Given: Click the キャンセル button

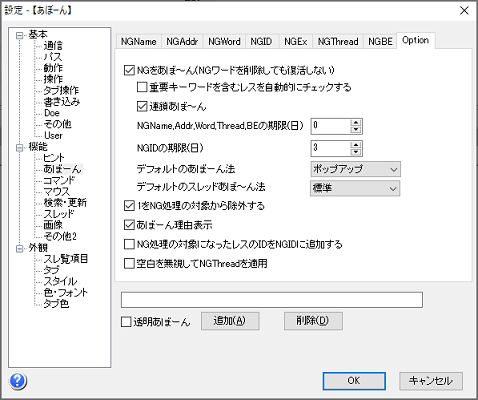Looking at the screenshot, I should [431, 381].
